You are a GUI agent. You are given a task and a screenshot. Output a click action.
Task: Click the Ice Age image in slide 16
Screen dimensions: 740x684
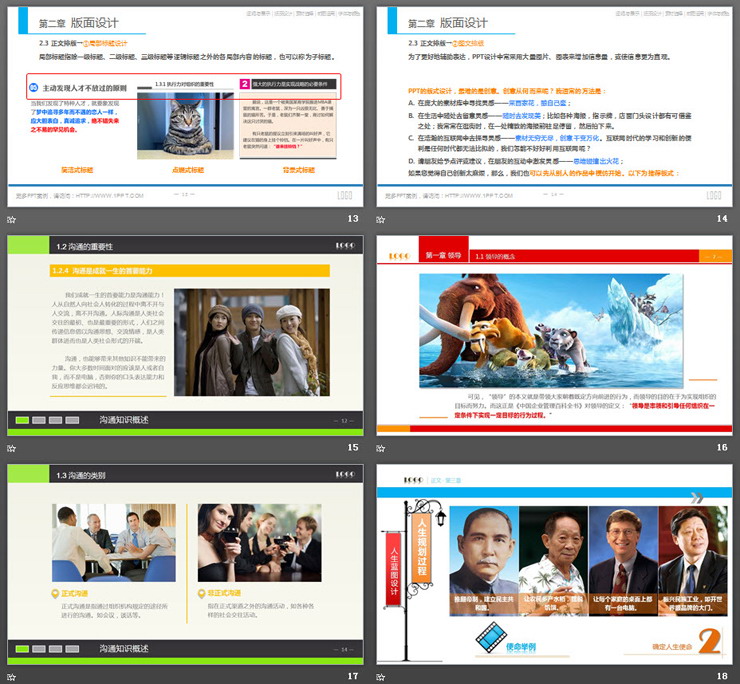(551, 331)
